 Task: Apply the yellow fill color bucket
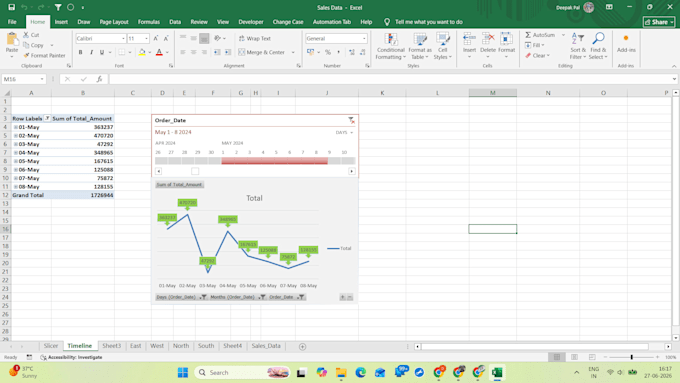[142, 52]
